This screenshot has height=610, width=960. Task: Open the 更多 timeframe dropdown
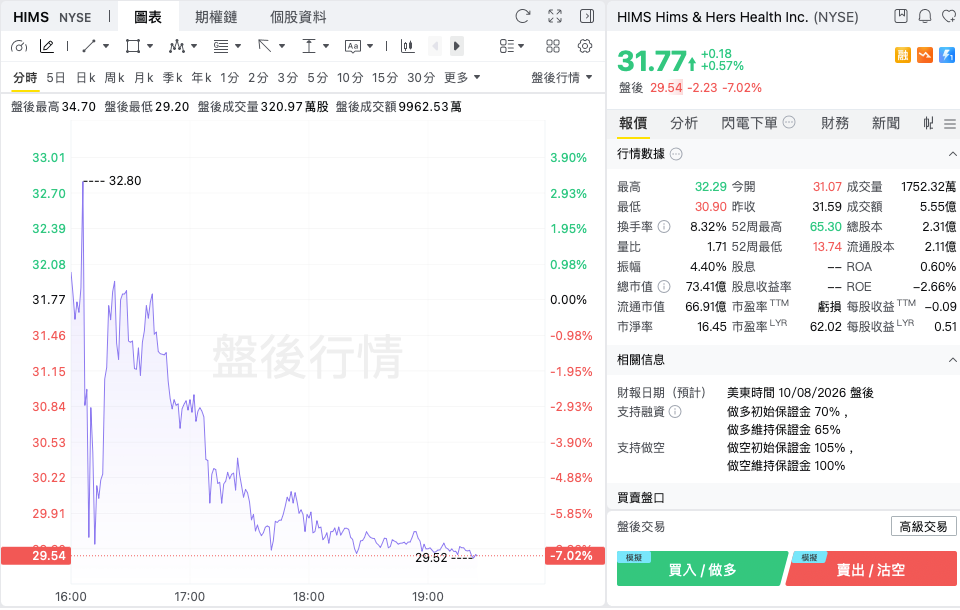pos(462,77)
